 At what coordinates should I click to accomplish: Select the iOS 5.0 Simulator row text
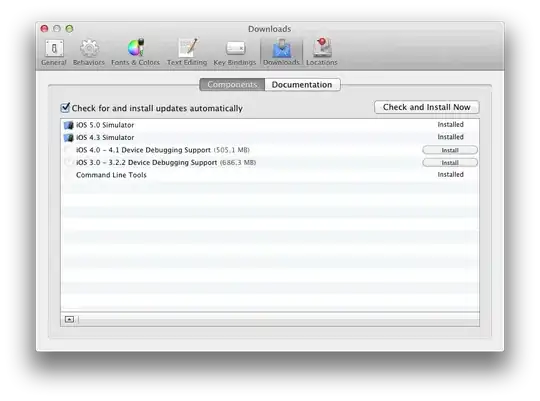(105, 125)
